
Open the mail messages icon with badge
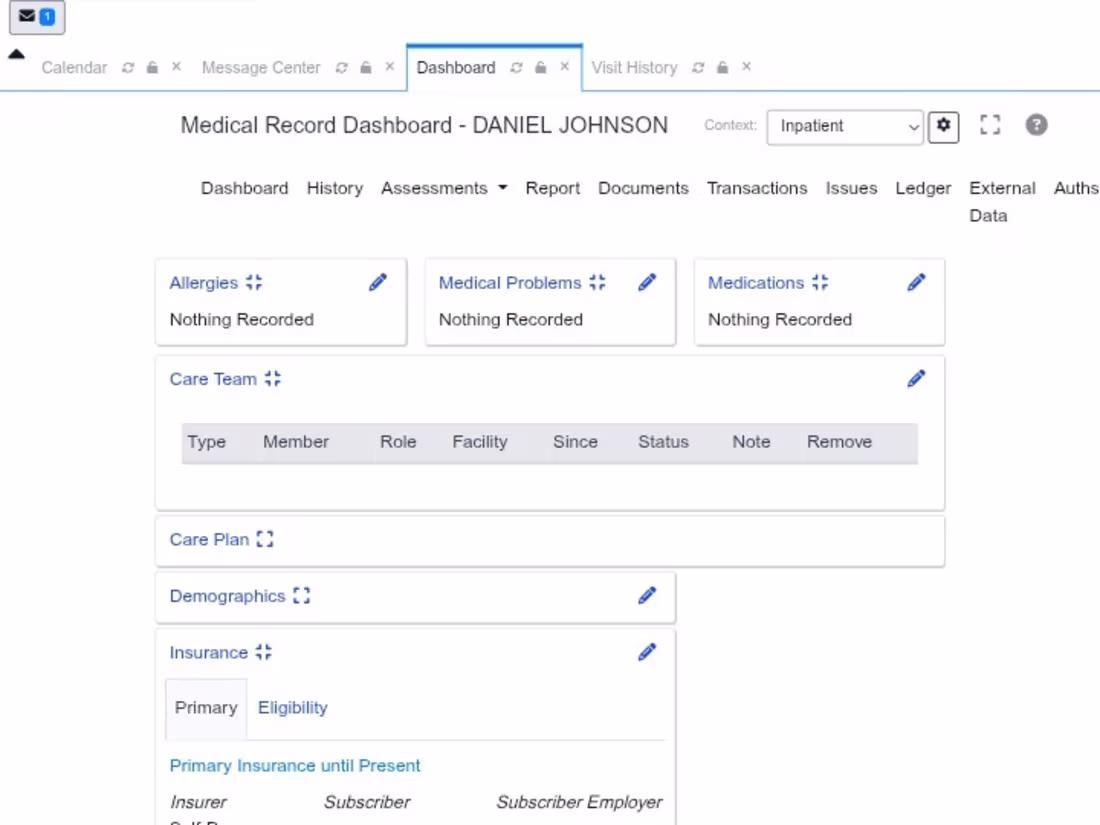coord(36,17)
